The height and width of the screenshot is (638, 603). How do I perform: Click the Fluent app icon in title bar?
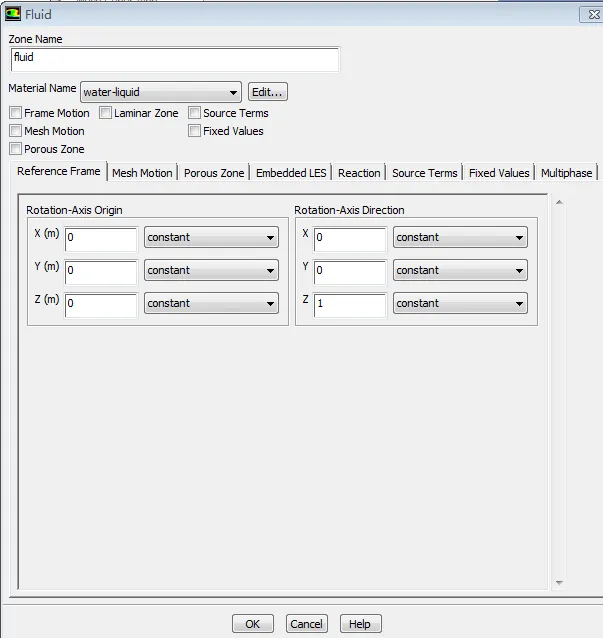tap(13, 14)
